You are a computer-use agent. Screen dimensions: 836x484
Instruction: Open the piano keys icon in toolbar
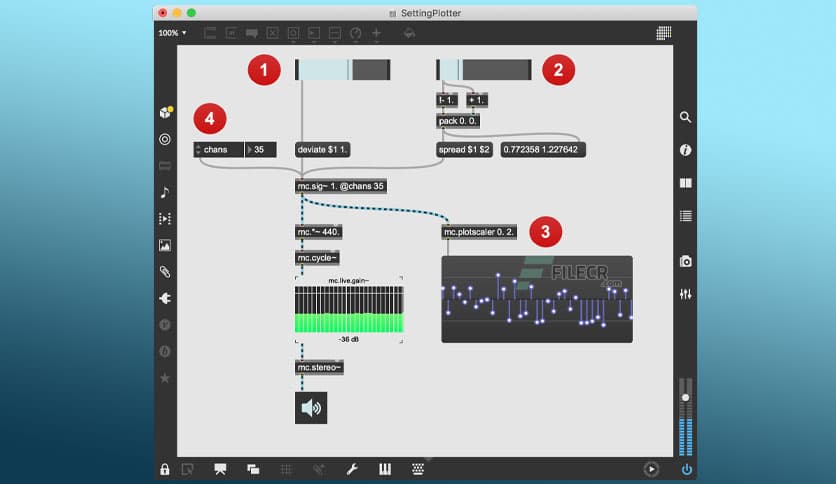pyautogui.click(x=385, y=469)
